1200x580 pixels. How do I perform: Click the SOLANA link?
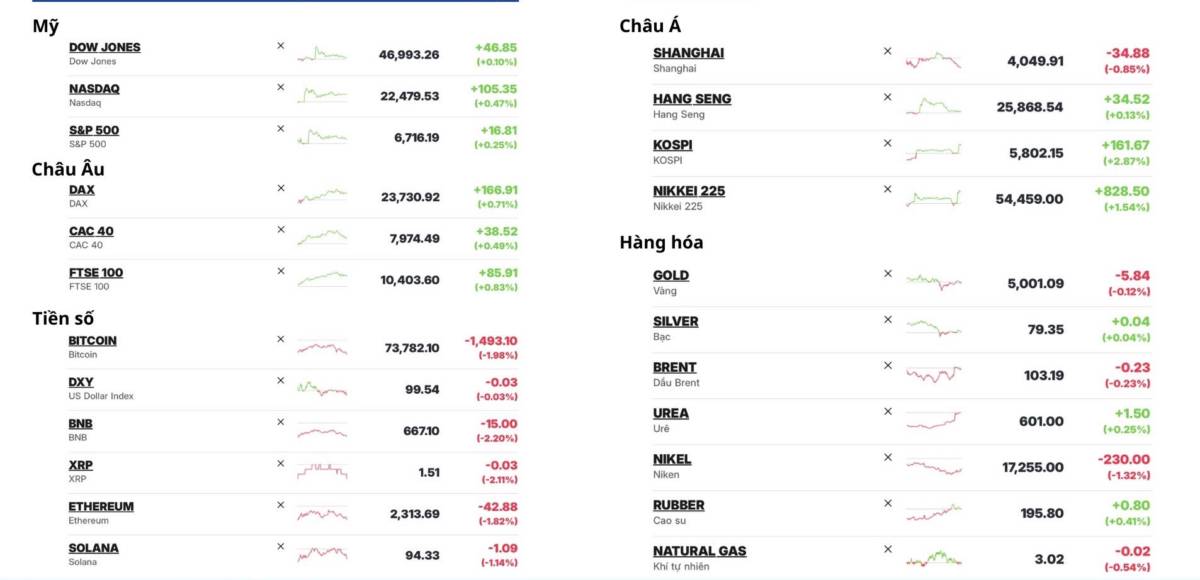click(93, 548)
